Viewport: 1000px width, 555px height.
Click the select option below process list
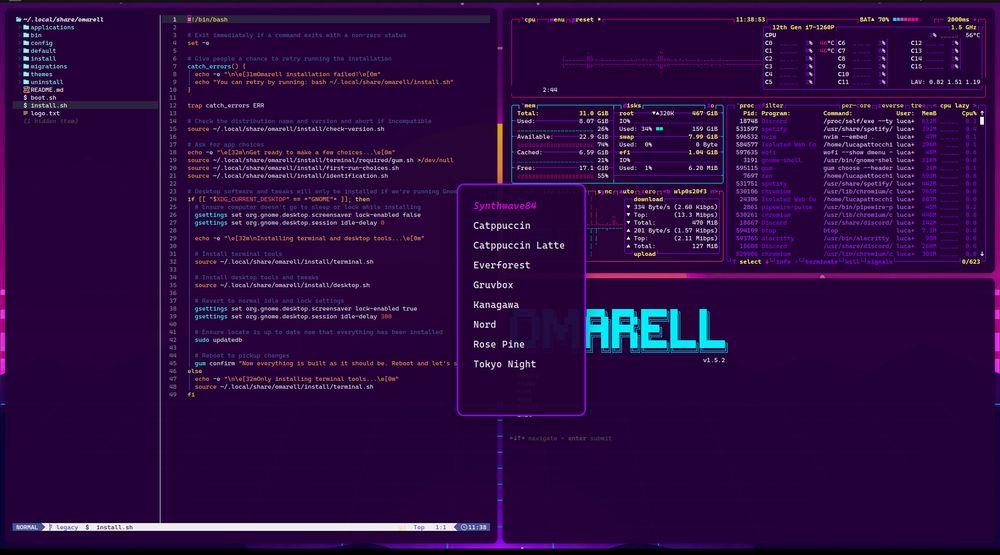(750, 262)
